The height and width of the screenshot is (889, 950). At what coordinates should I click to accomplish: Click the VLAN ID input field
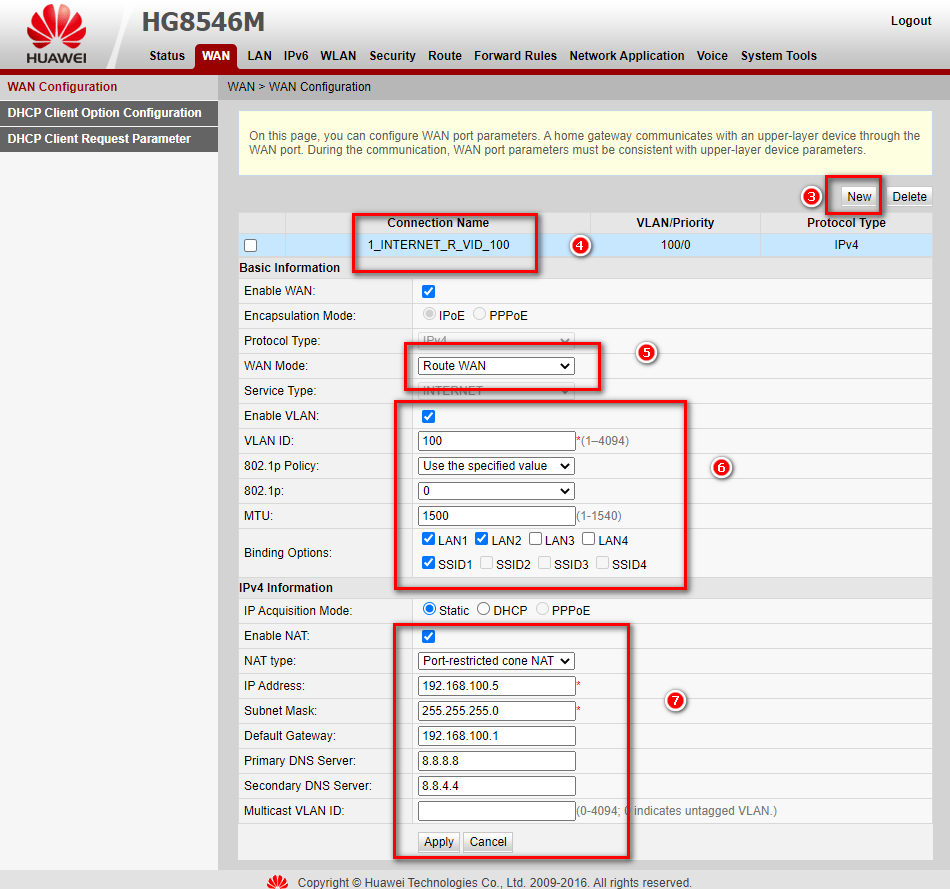[x=496, y=441]
